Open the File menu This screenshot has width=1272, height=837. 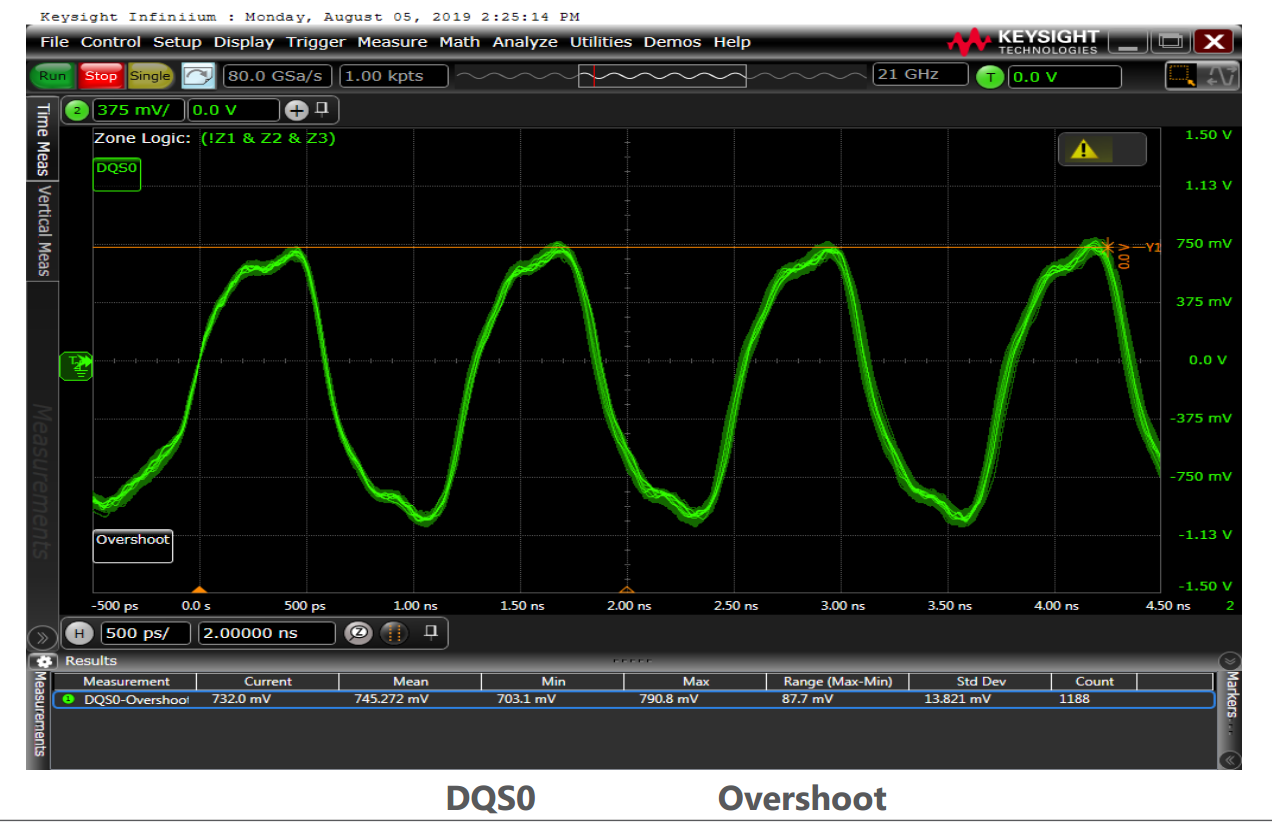pos(54,42)
